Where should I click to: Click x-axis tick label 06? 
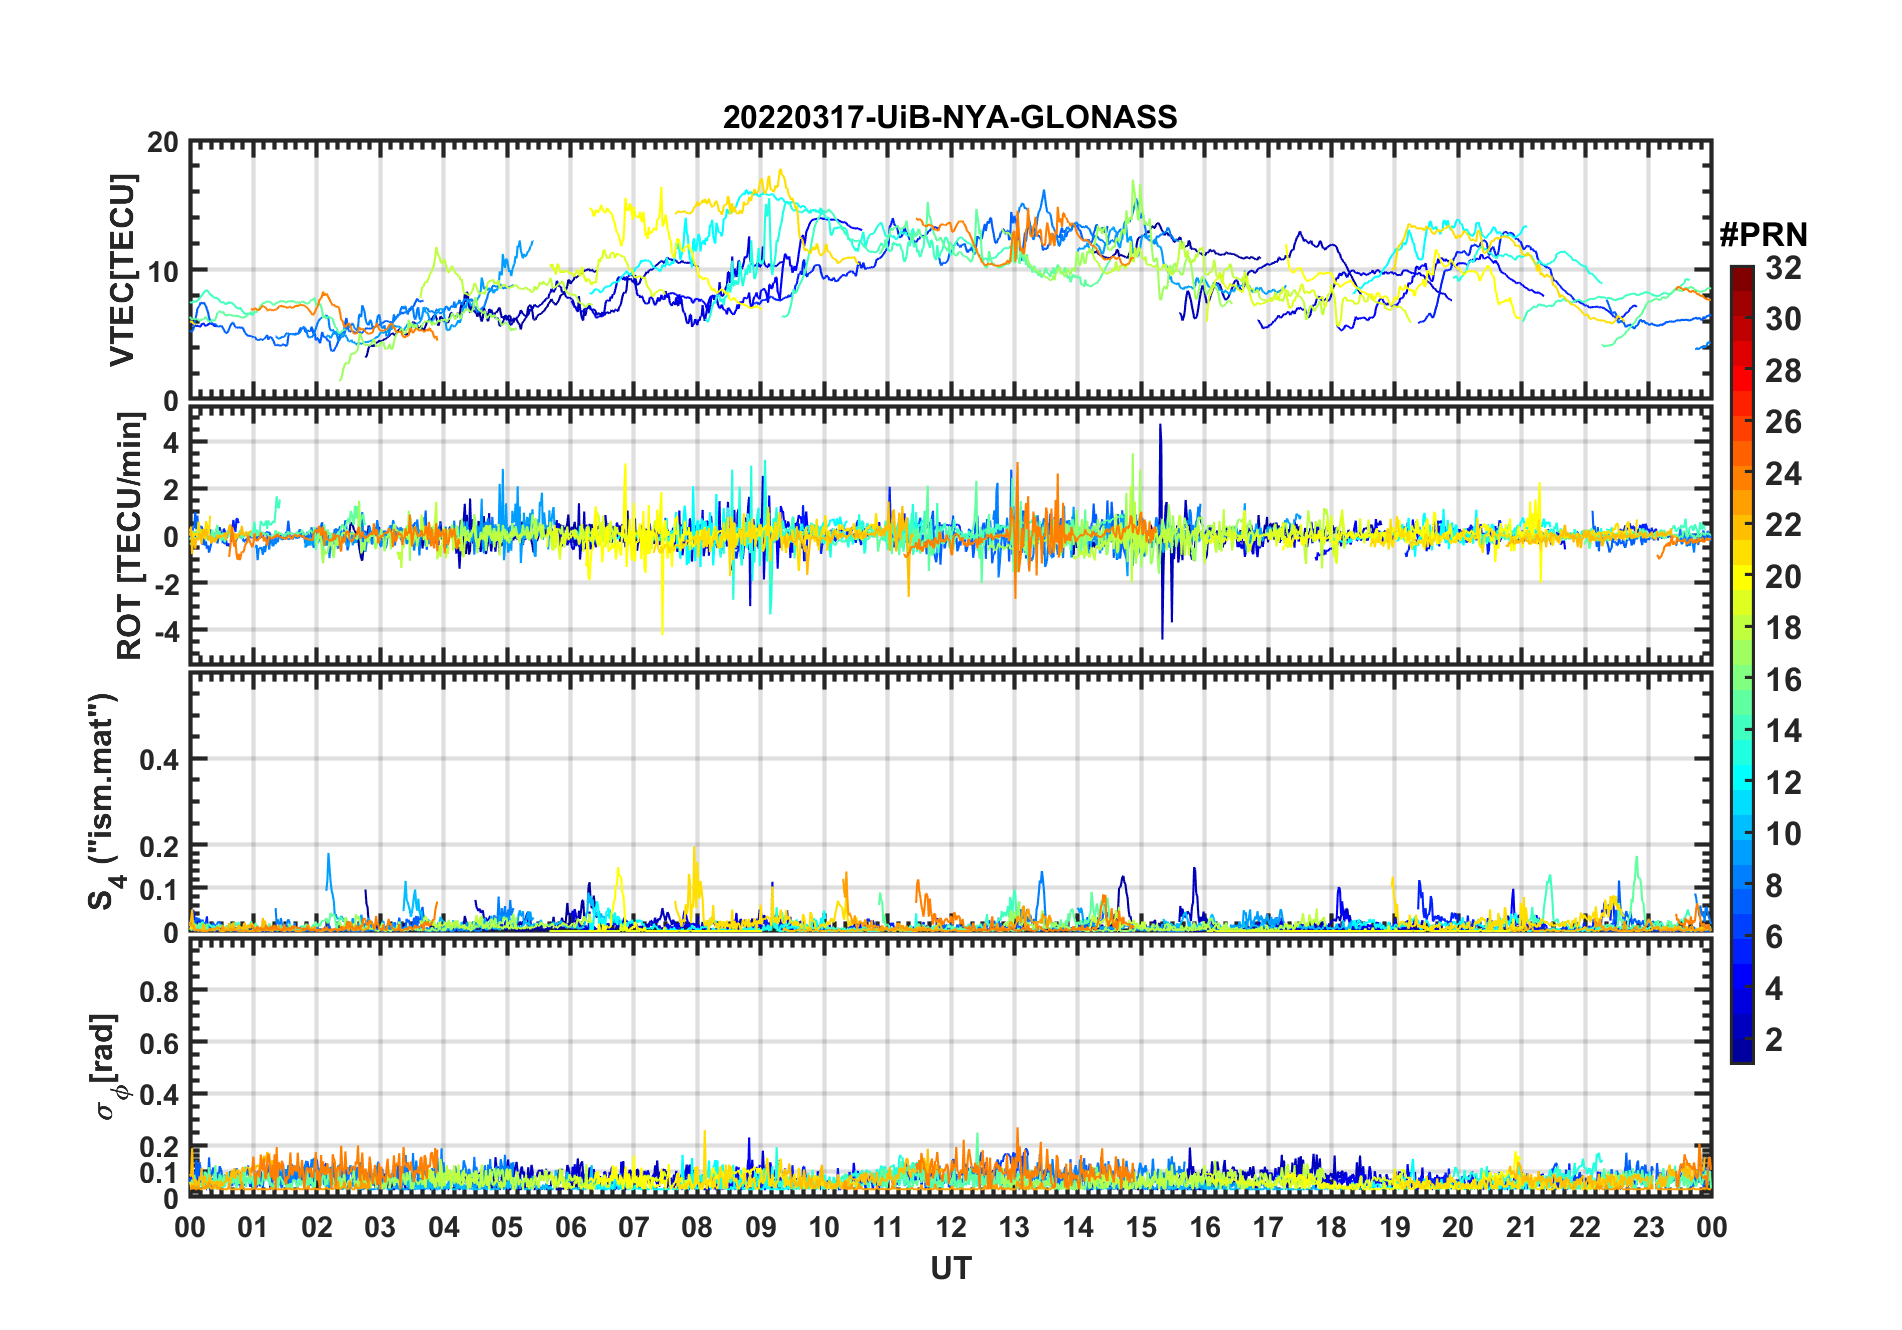pos(570,1227)
